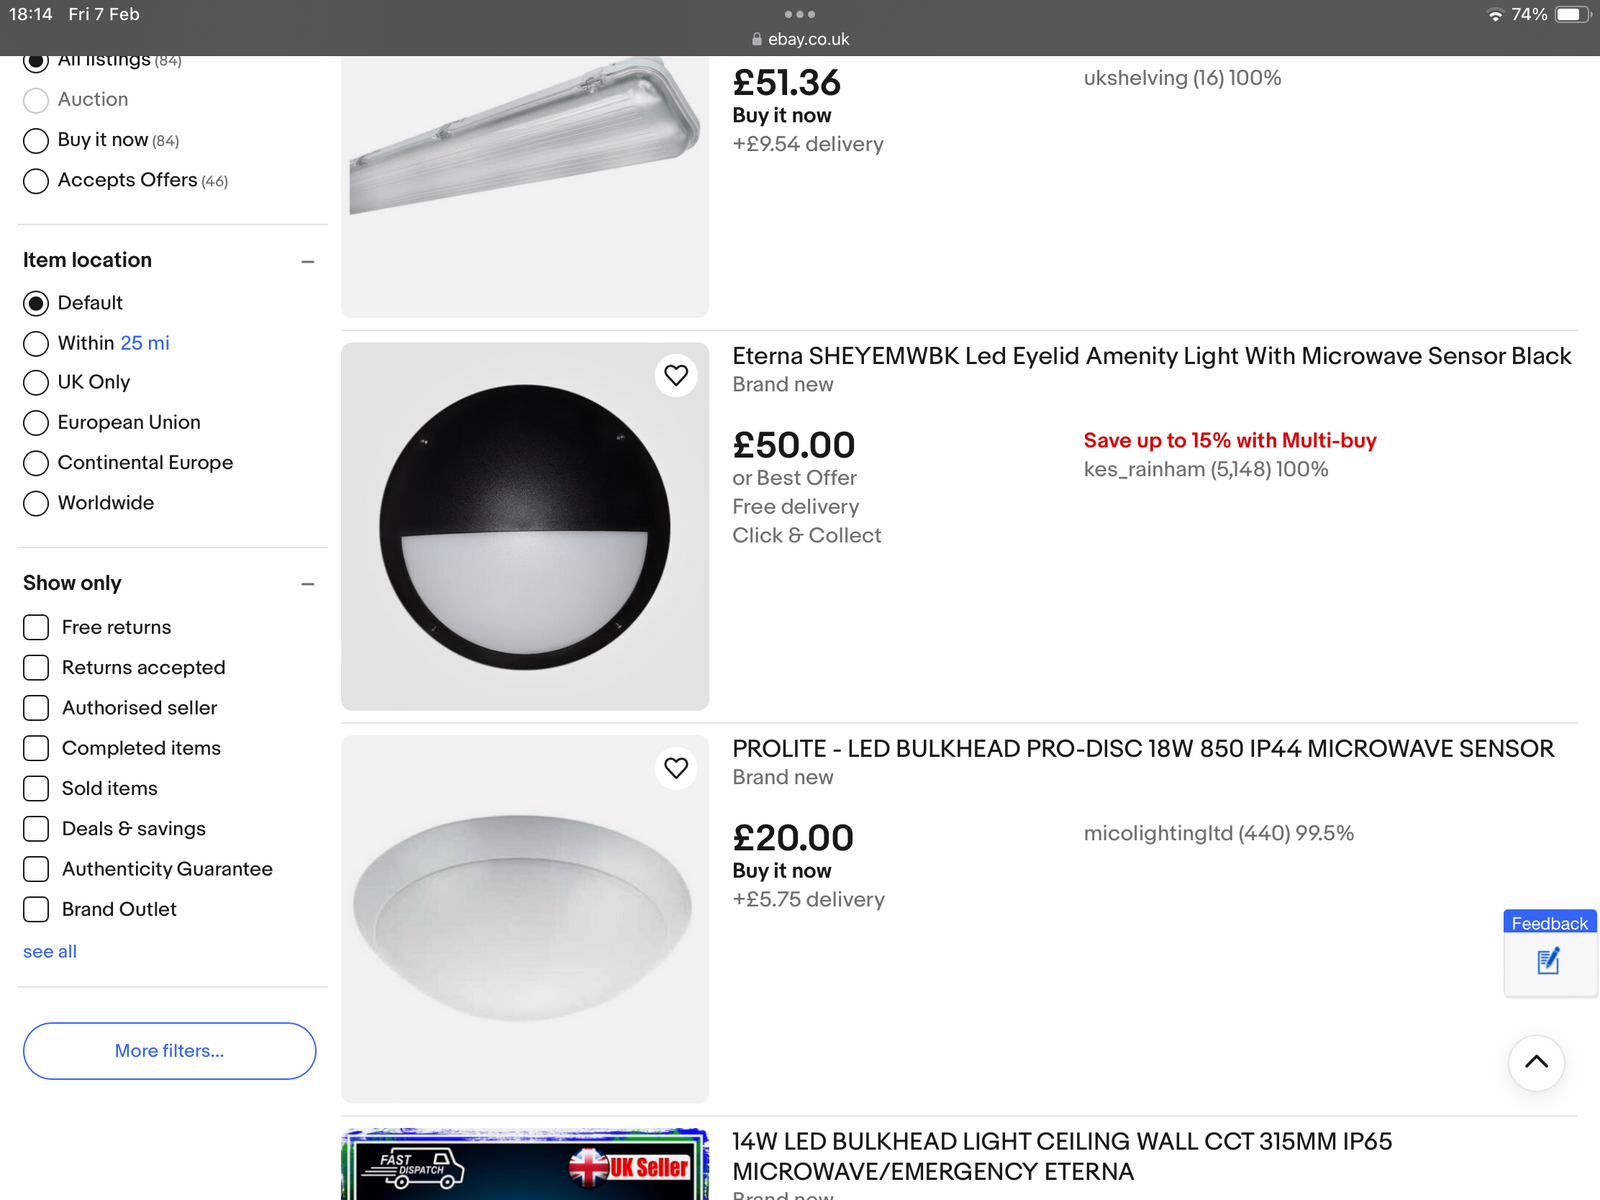
Task: Tap the three-dot multitasking indicator
Action: click(x=800, y=14)
